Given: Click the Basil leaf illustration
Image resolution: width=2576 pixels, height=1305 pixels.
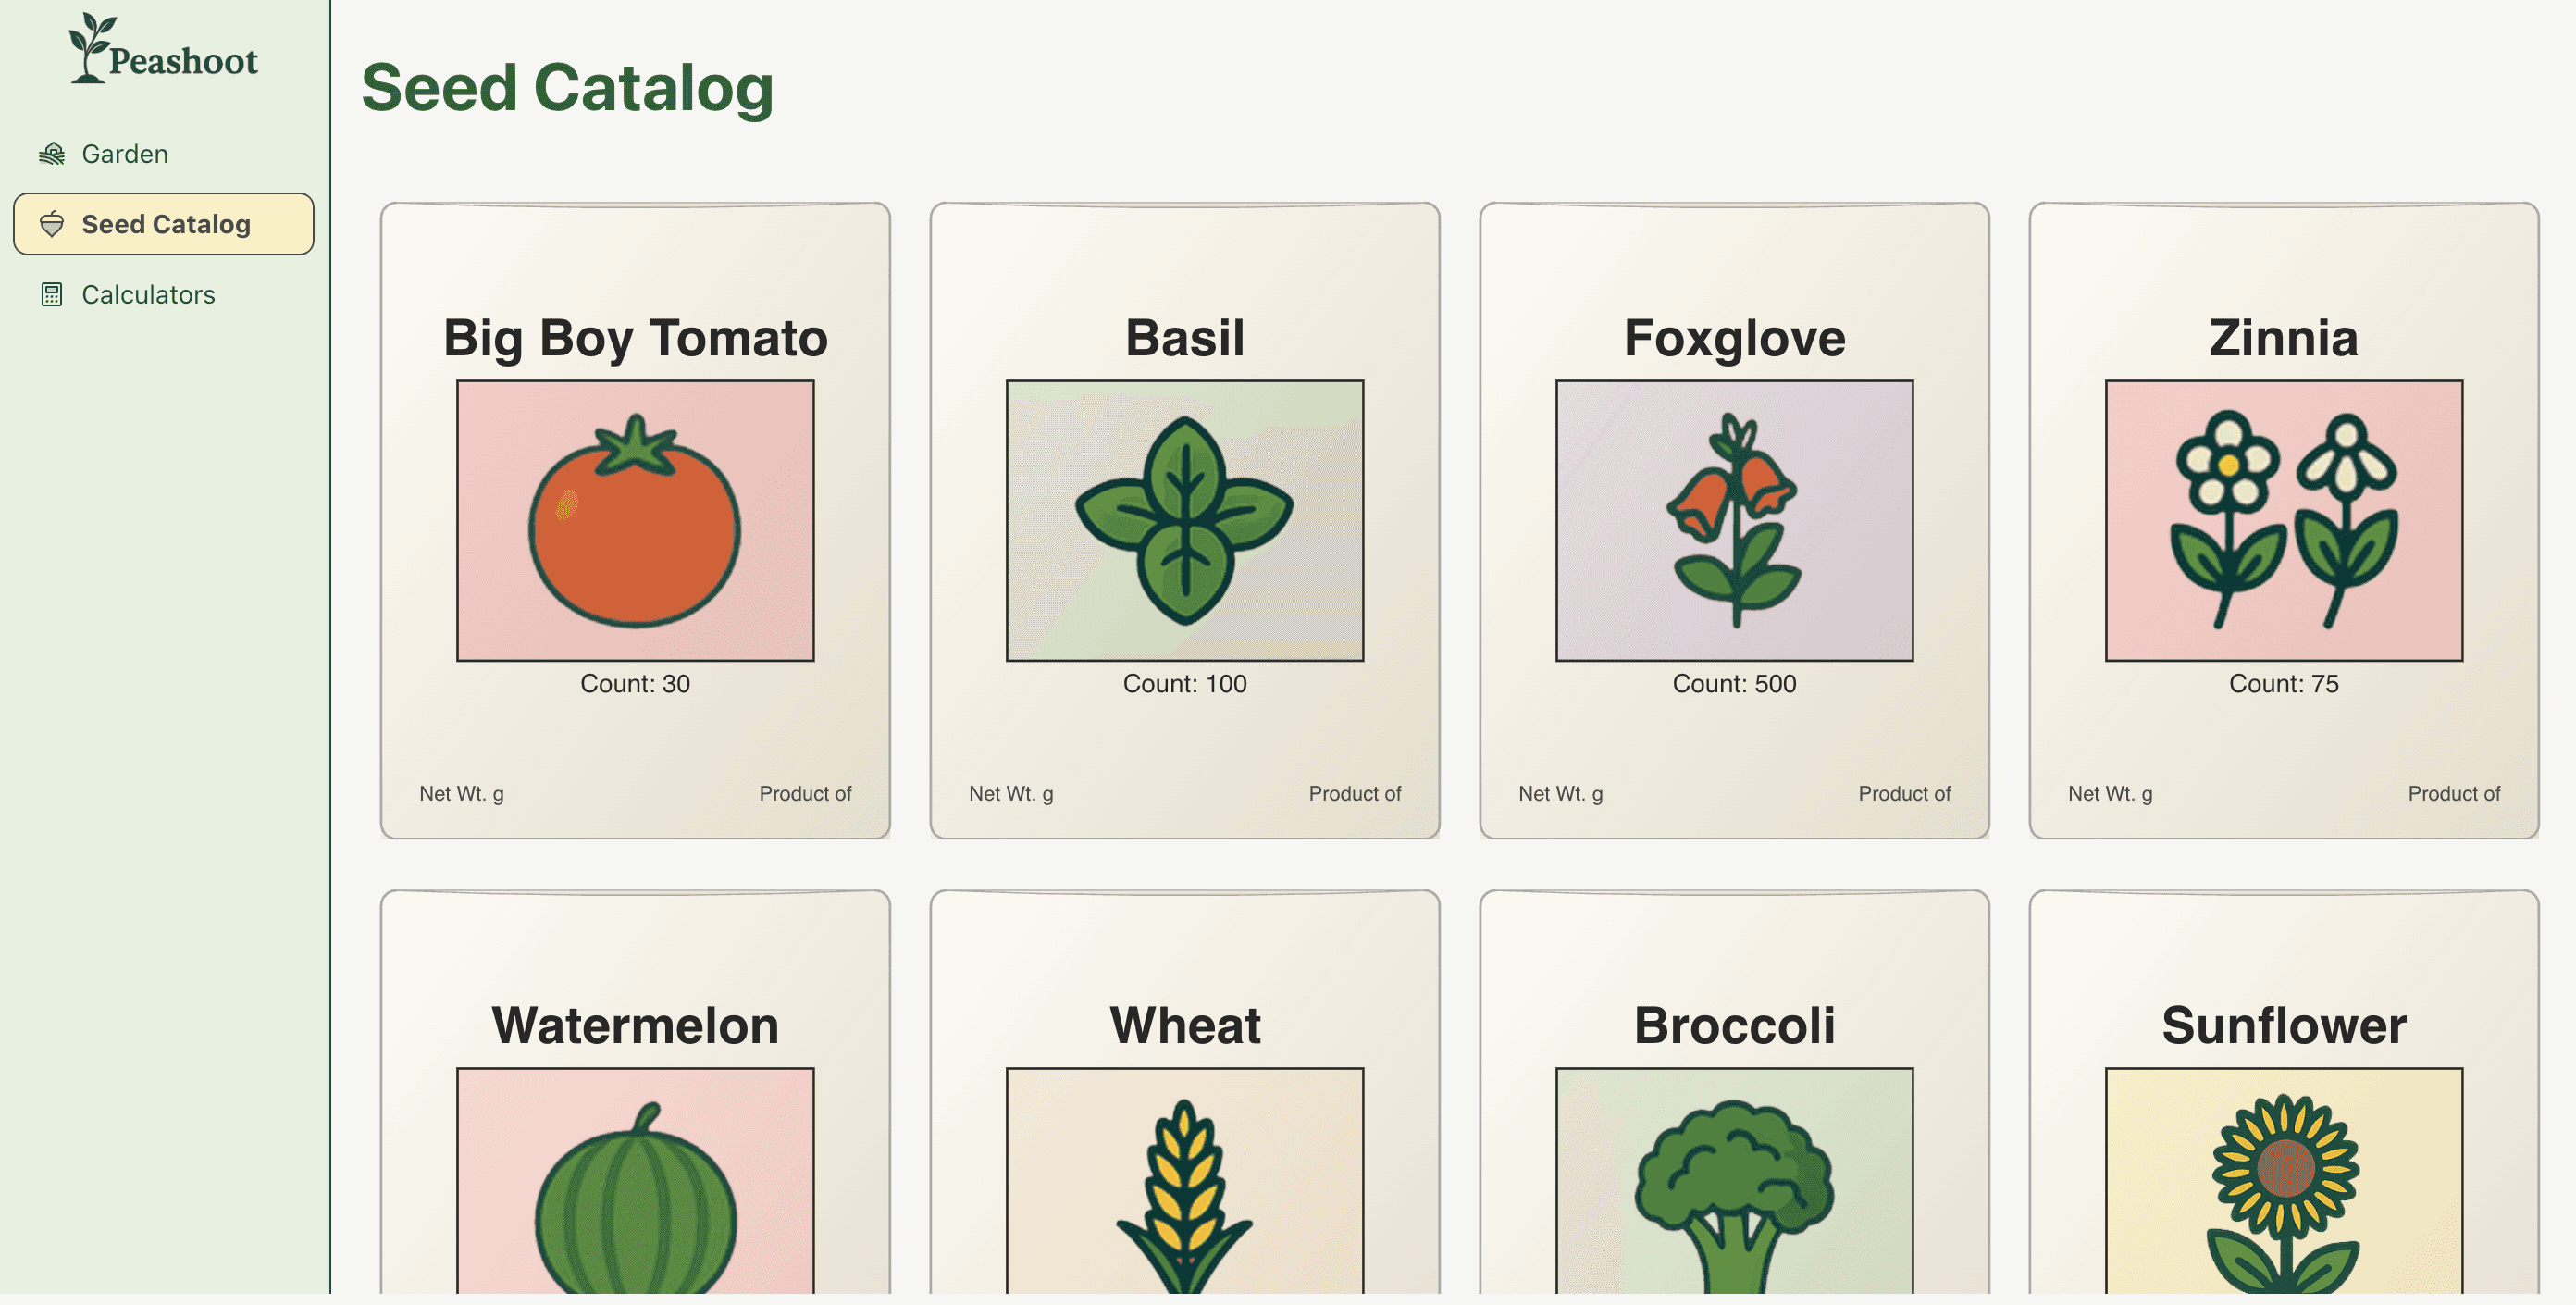Looking at the screenshot, I should pyautogui.click(x=1185, y=520).
